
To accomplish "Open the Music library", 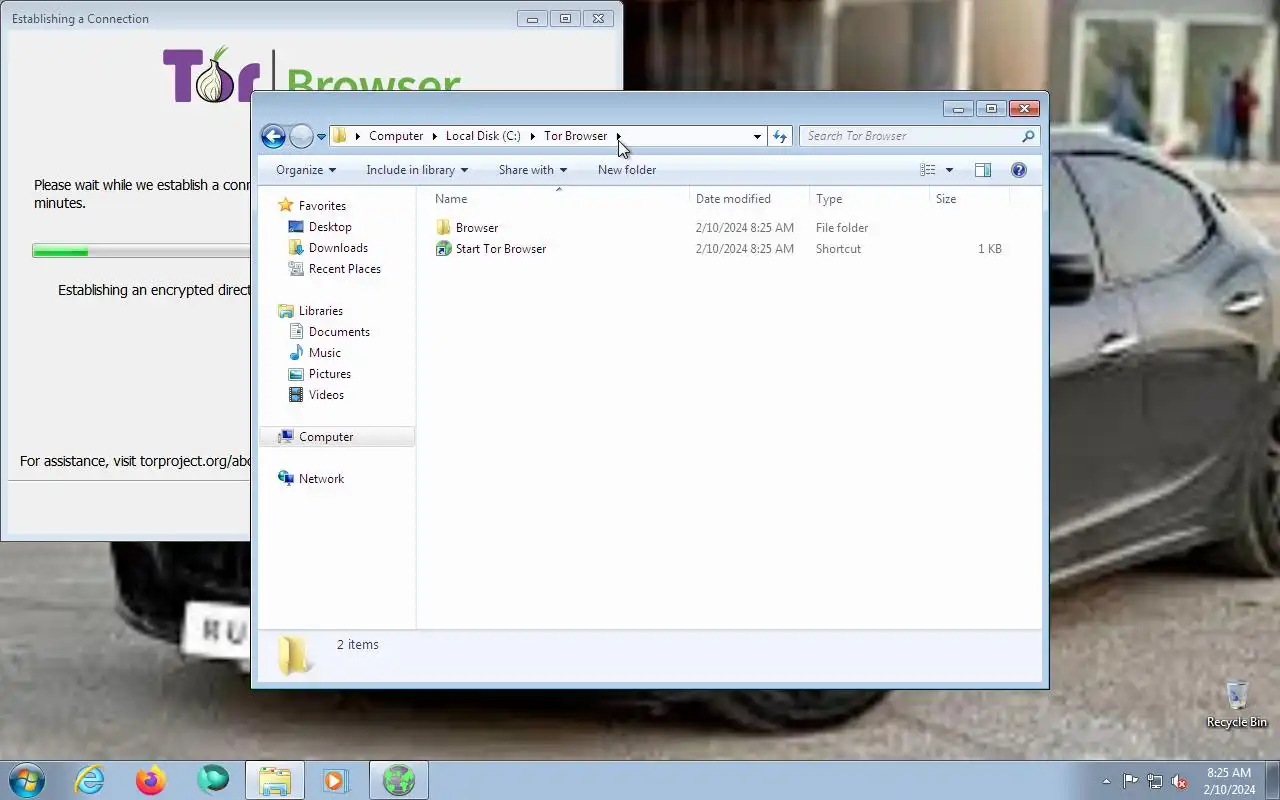I will tap(325, 353).
